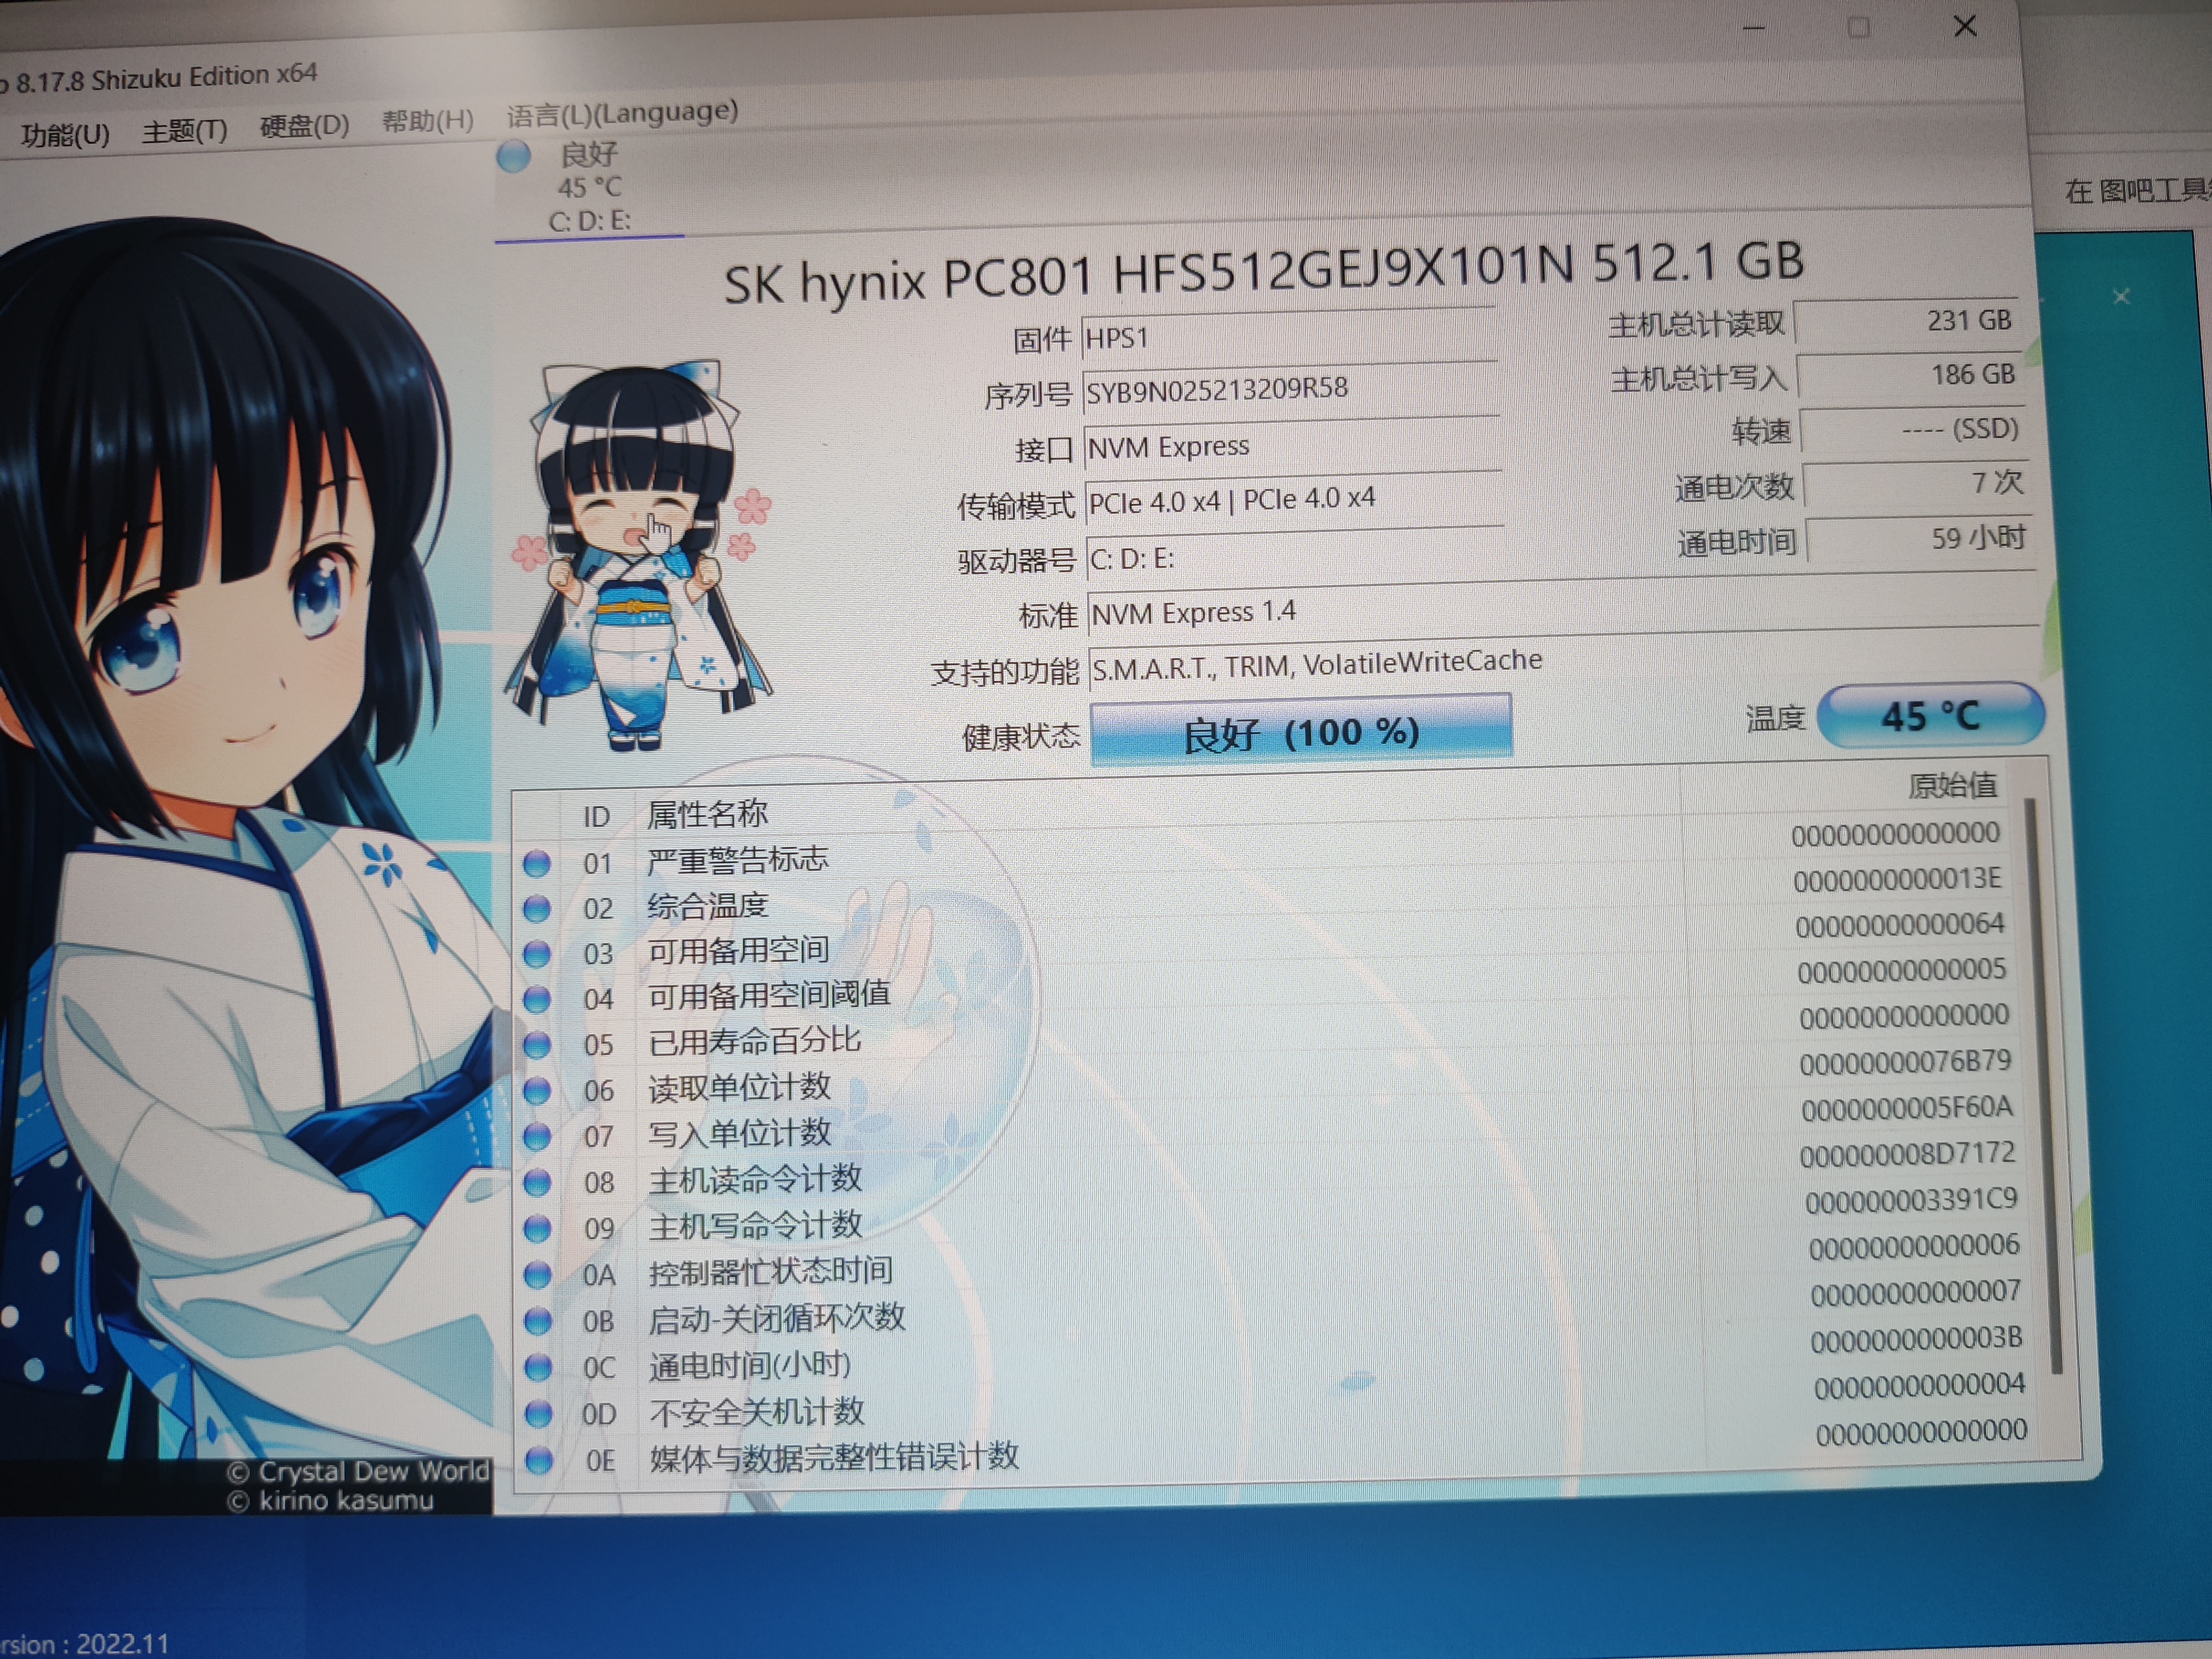Open the 语言(L)(Language) menu
The height and width of the screenshot is (1659, 2212).
point(622,113)
